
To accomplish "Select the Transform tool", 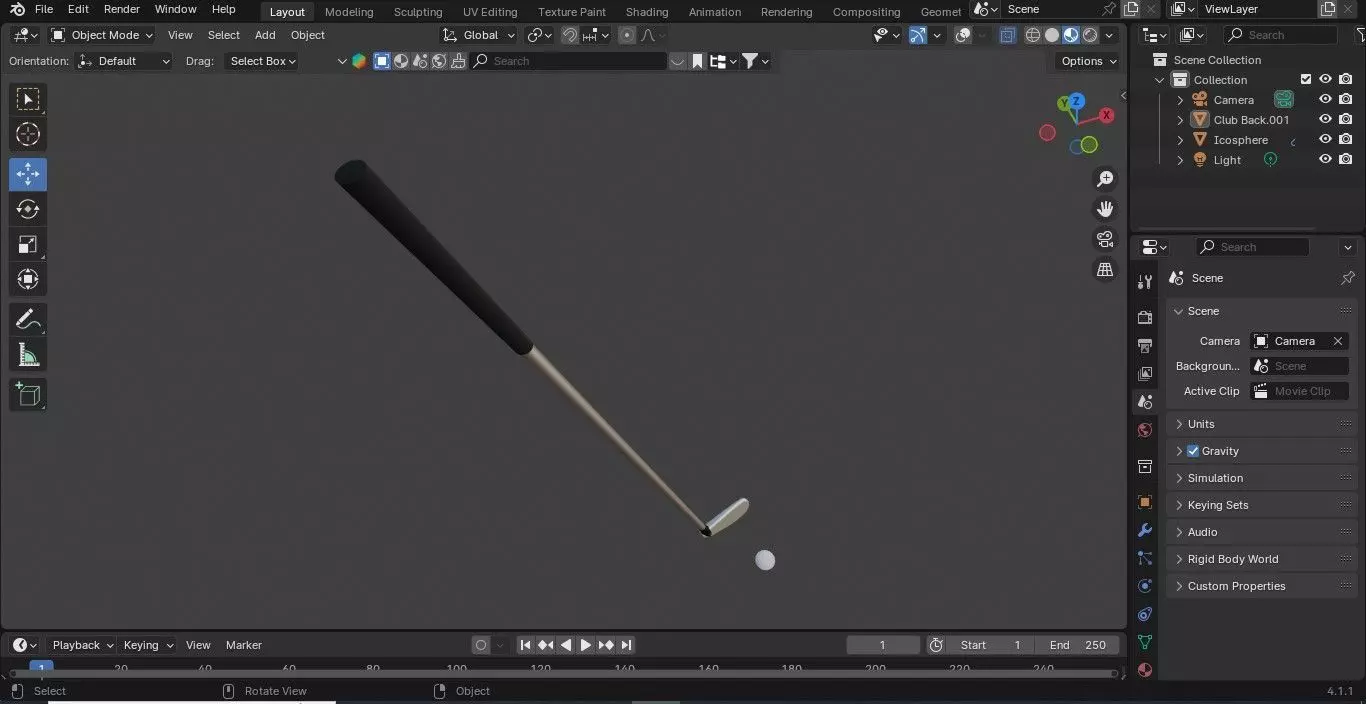I will coord(28,279).
